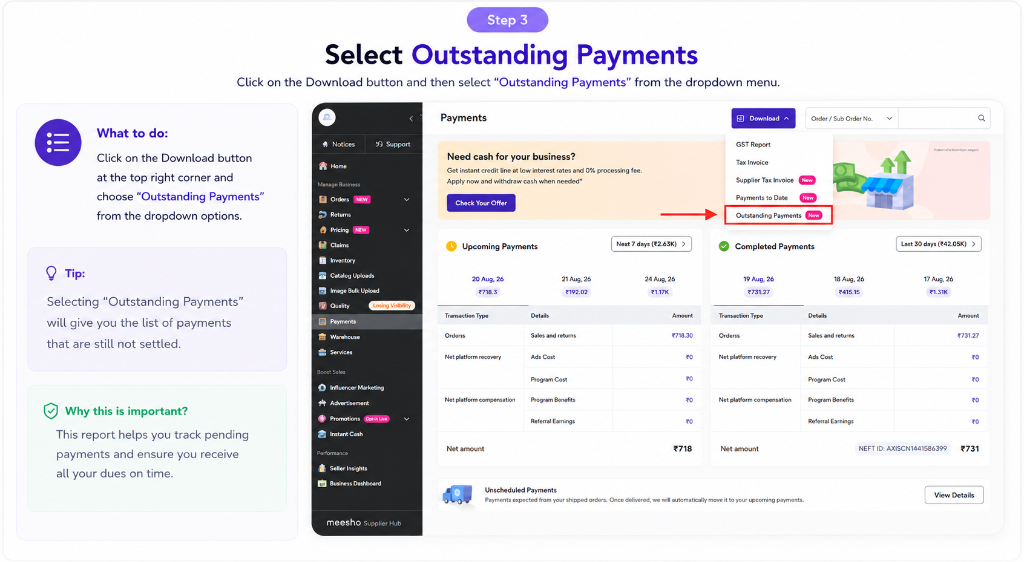Click the search magnifier icon
The height and width of the screenshot is (562, 1024).
(x=981, y=118)
